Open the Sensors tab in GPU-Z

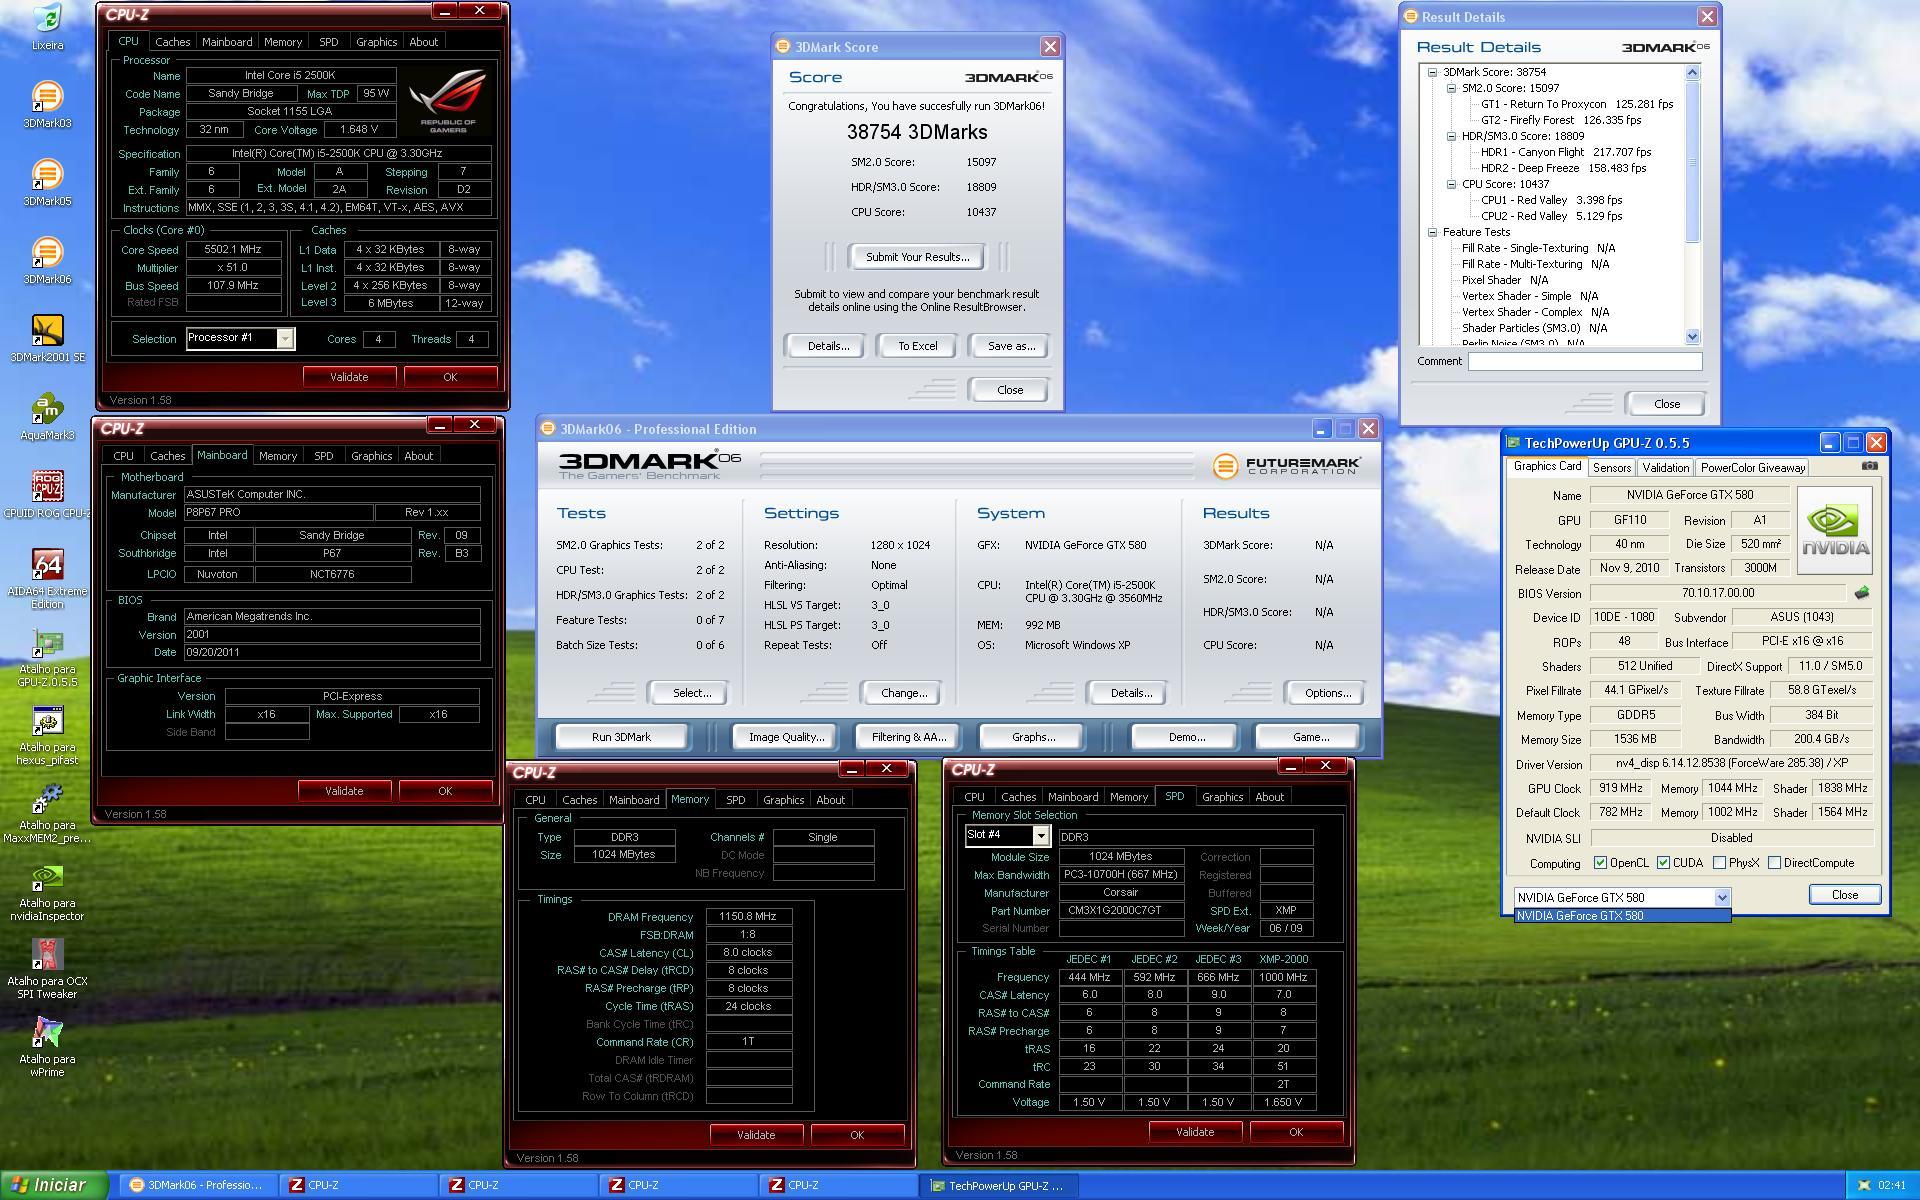[1611, 468]
